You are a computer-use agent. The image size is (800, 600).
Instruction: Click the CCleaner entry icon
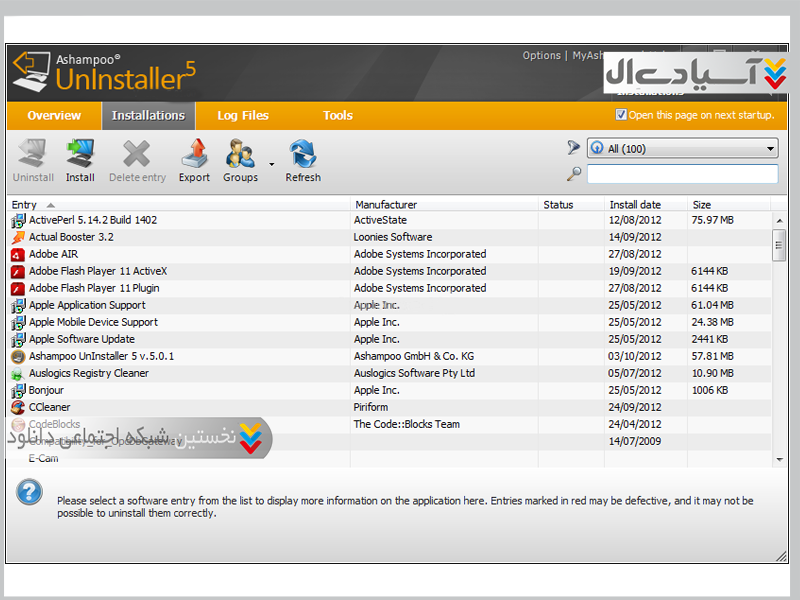[18, 408]
